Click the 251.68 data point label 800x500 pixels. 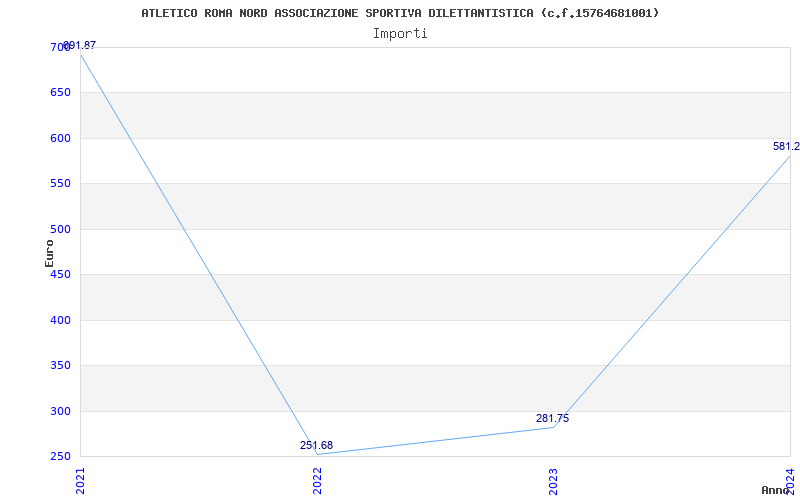[316, 445]
